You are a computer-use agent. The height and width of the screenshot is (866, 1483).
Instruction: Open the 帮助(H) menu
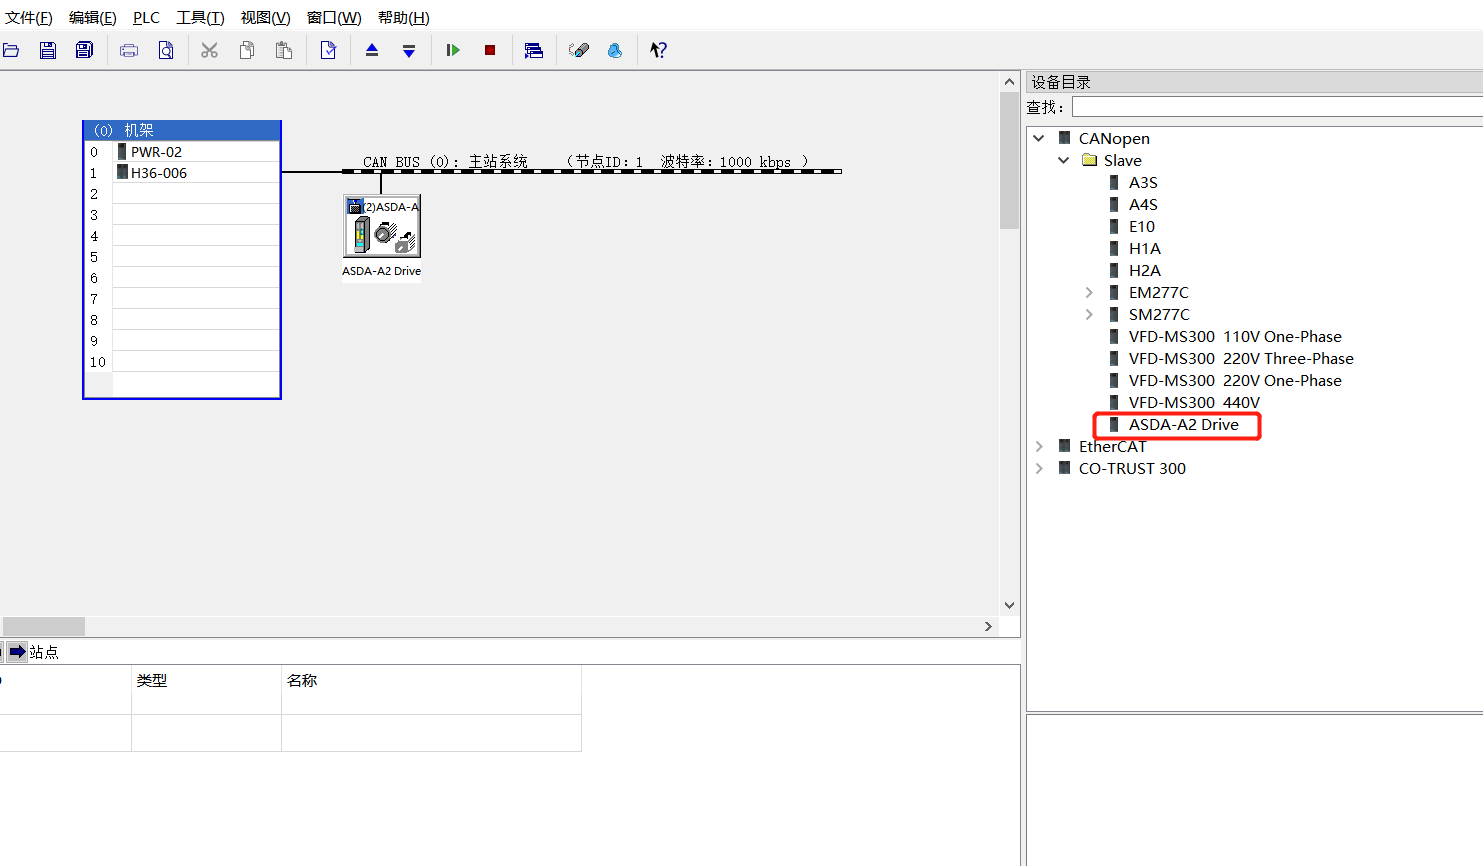(x=404, y=18)
